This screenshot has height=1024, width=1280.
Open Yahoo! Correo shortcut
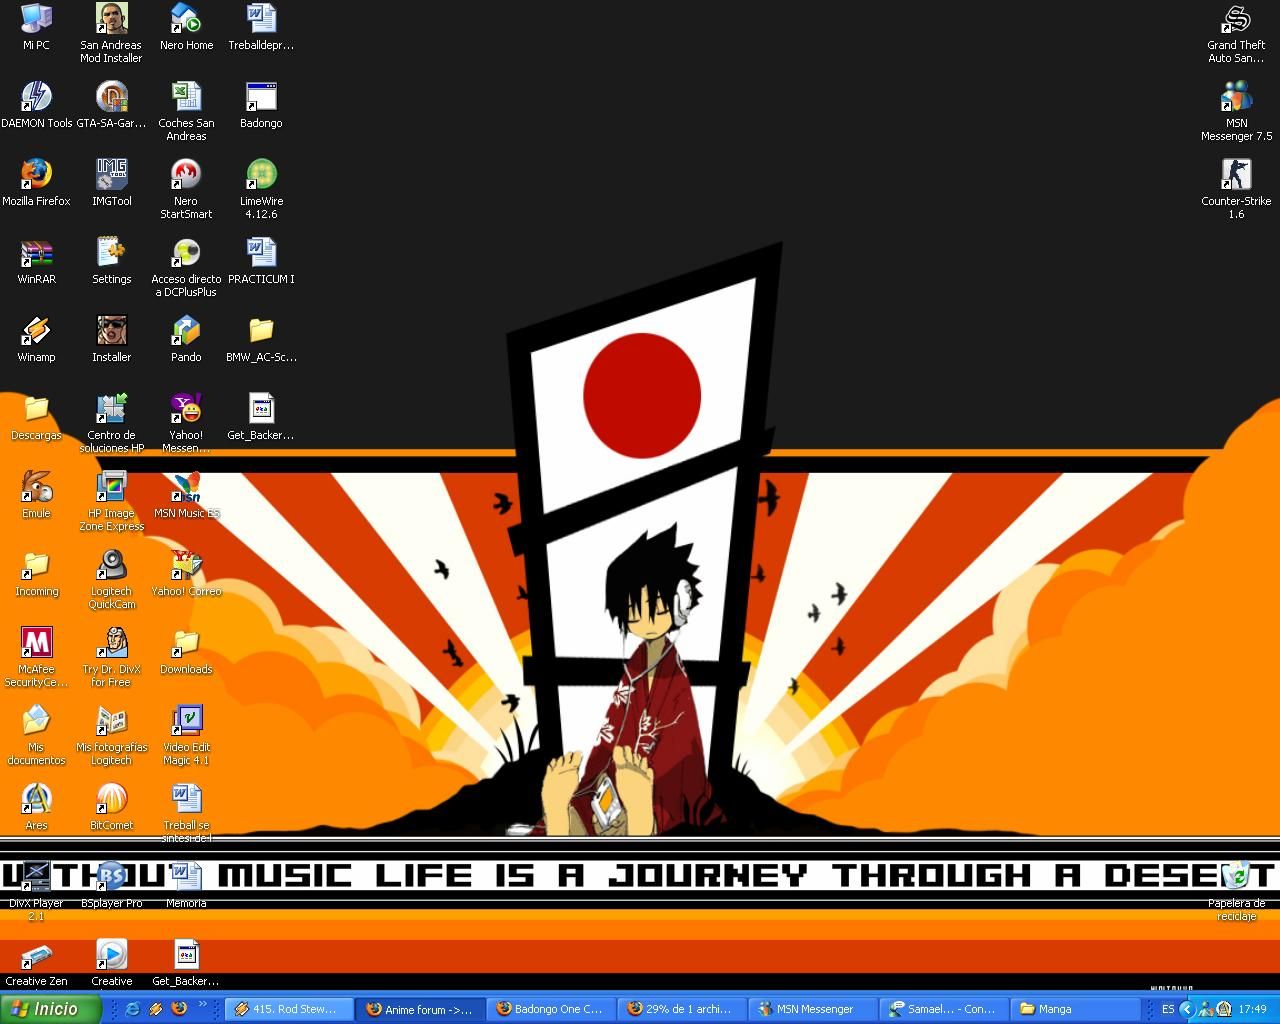(186, 572)
